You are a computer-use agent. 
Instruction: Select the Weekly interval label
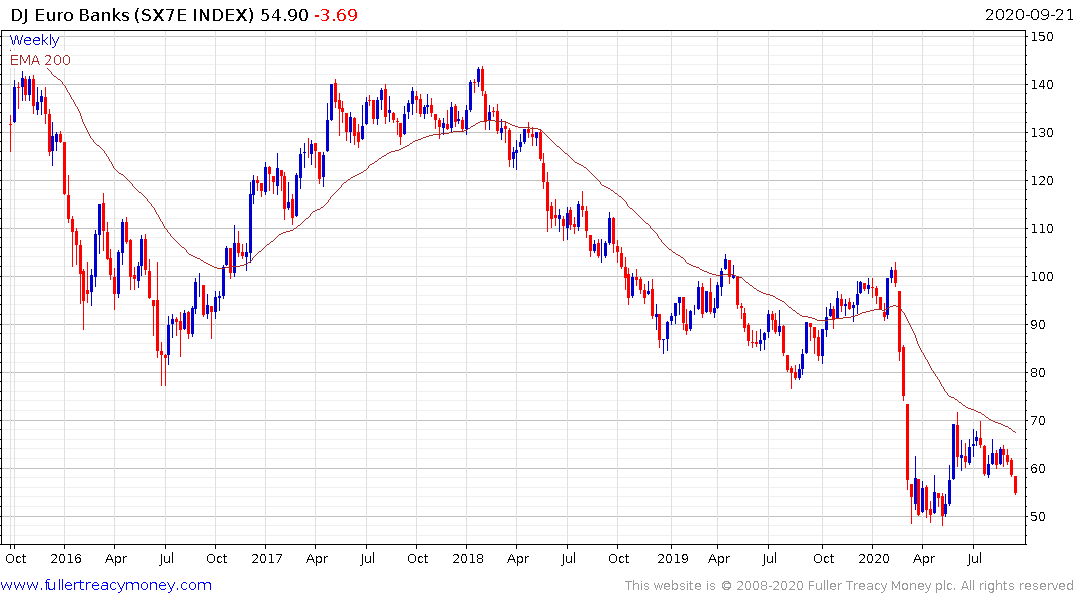[34, 40]
